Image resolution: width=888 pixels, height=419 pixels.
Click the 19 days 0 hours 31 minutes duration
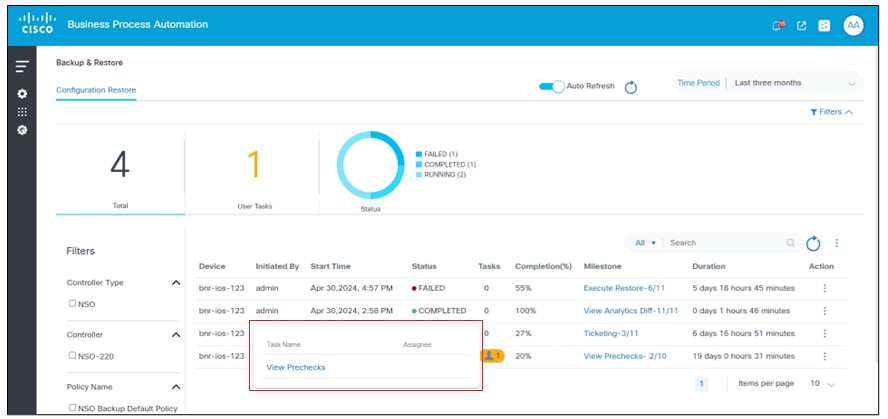point(746,356)
